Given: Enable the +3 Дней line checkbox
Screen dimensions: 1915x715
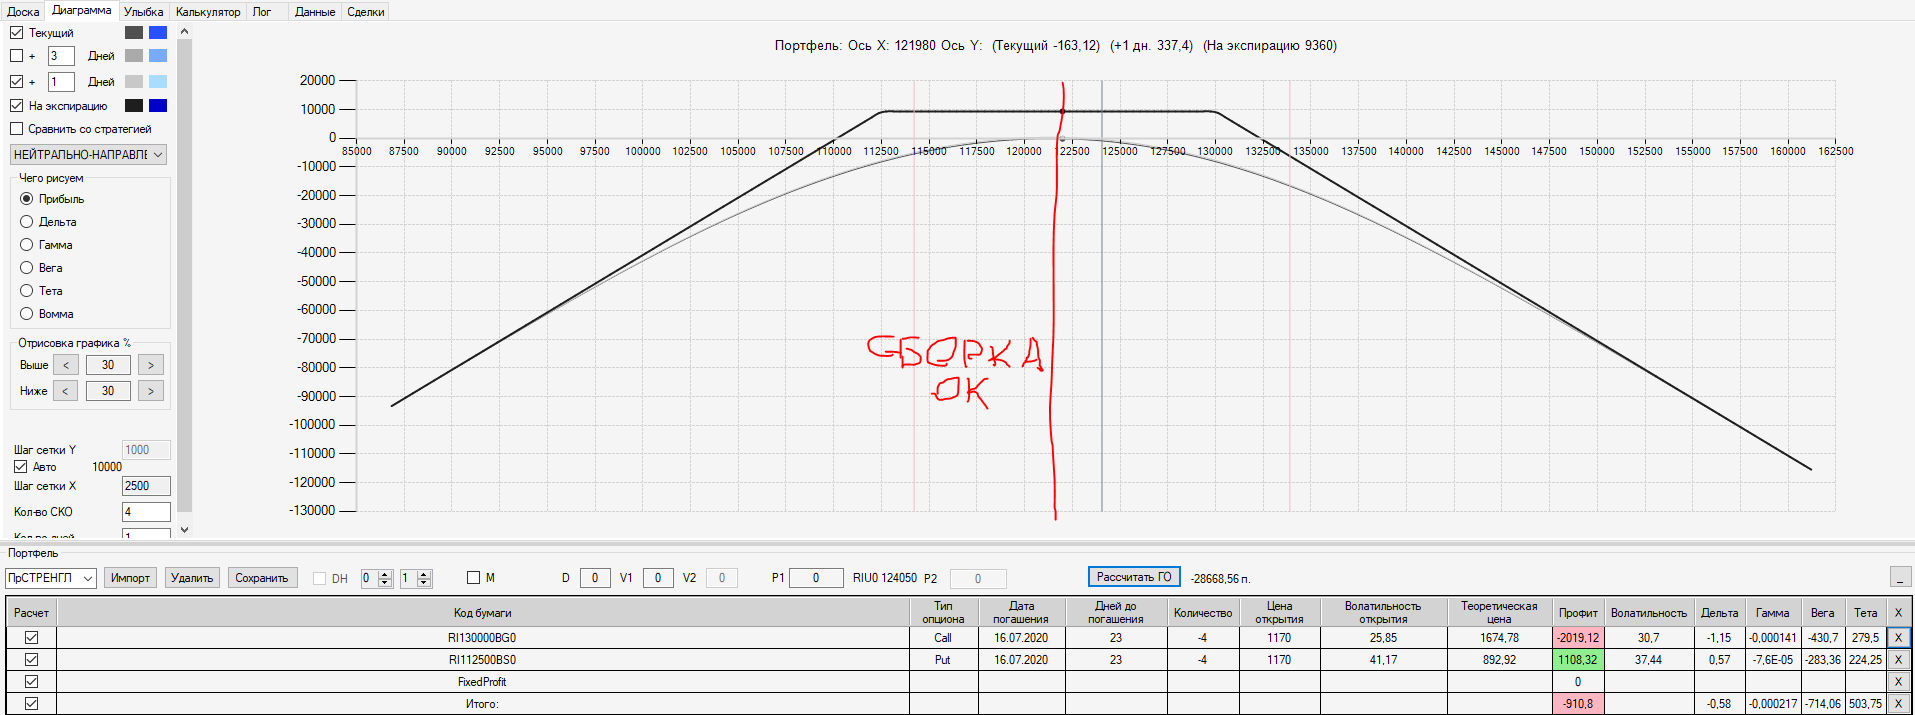Looking at the screenshot, I should [x=17, y=56].
